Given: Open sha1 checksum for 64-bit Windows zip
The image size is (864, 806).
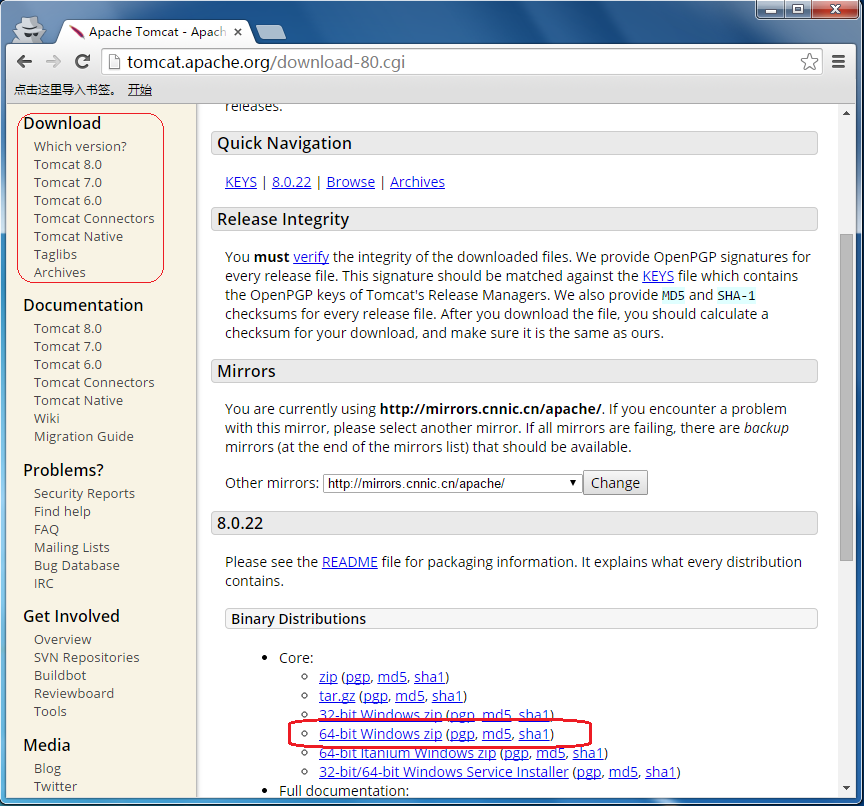Looking at the screenshot, I should [x=534, y=734].
